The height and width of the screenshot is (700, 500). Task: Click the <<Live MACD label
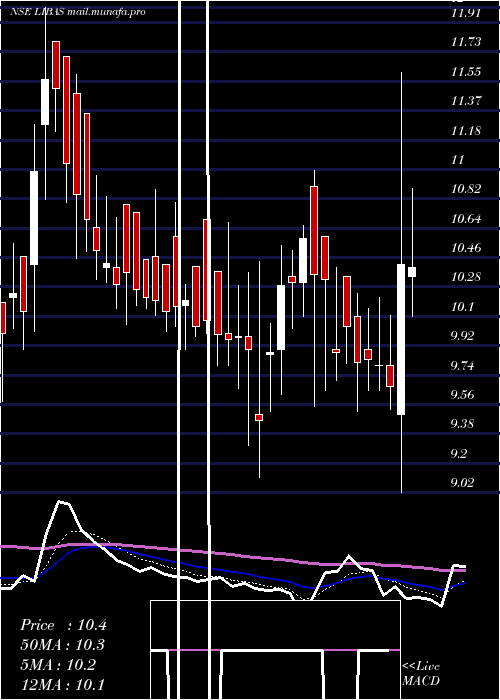point(421,673)
